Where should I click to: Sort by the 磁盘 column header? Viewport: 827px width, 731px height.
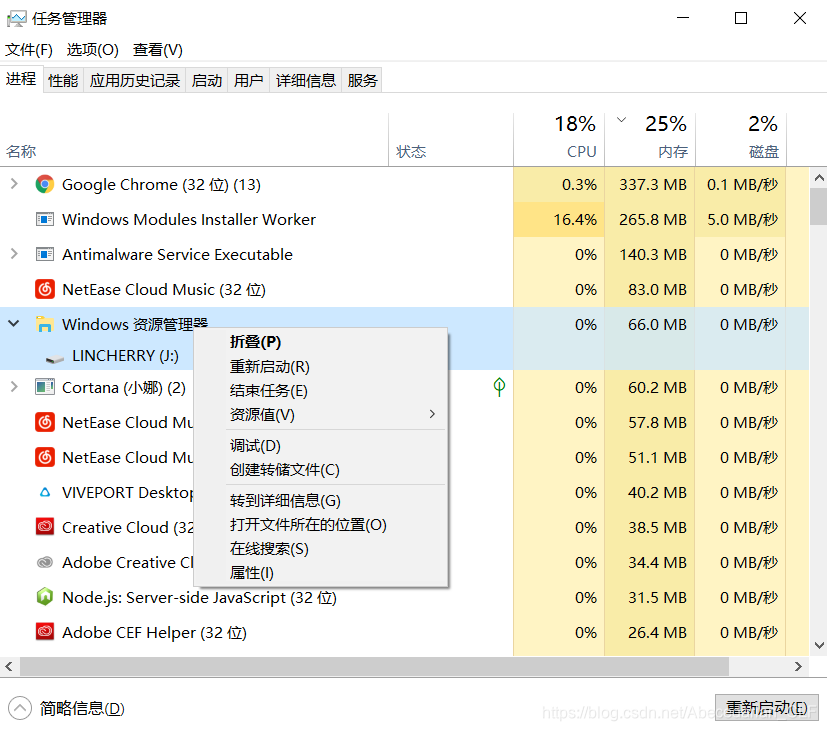pyautogui.click(x=741, y=140)
